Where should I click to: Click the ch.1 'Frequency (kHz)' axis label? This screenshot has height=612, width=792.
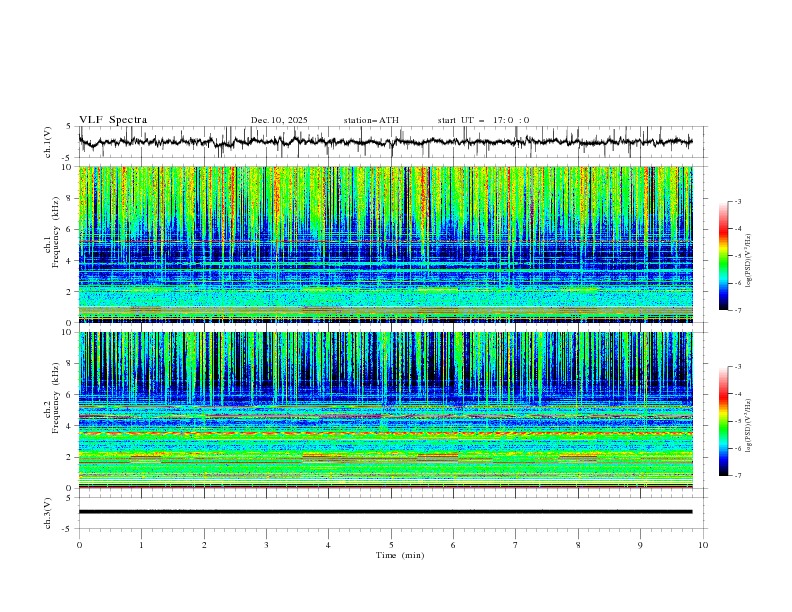point(56,232)
